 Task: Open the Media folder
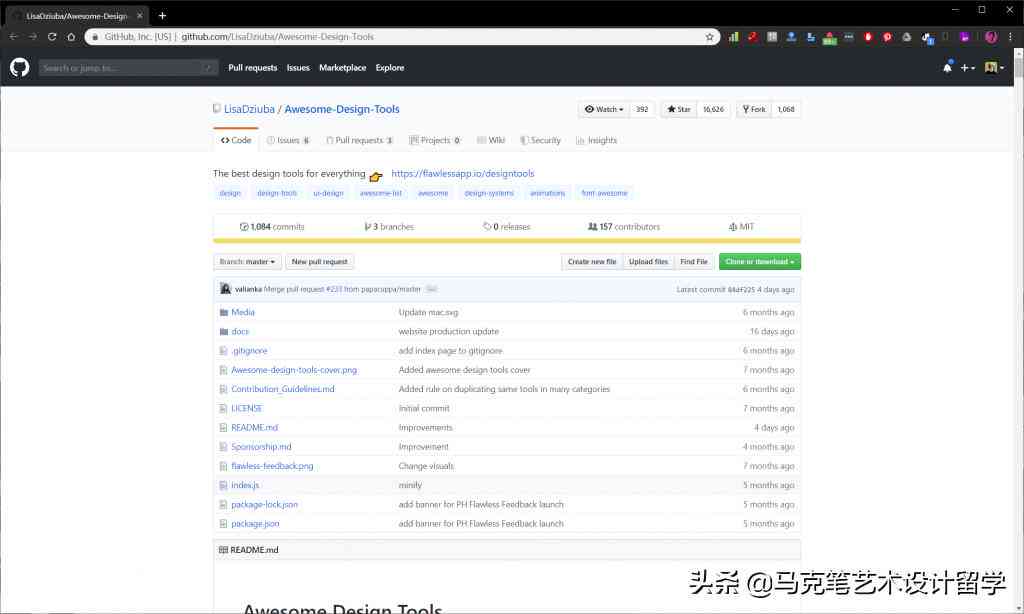click(x=243, y=312)
